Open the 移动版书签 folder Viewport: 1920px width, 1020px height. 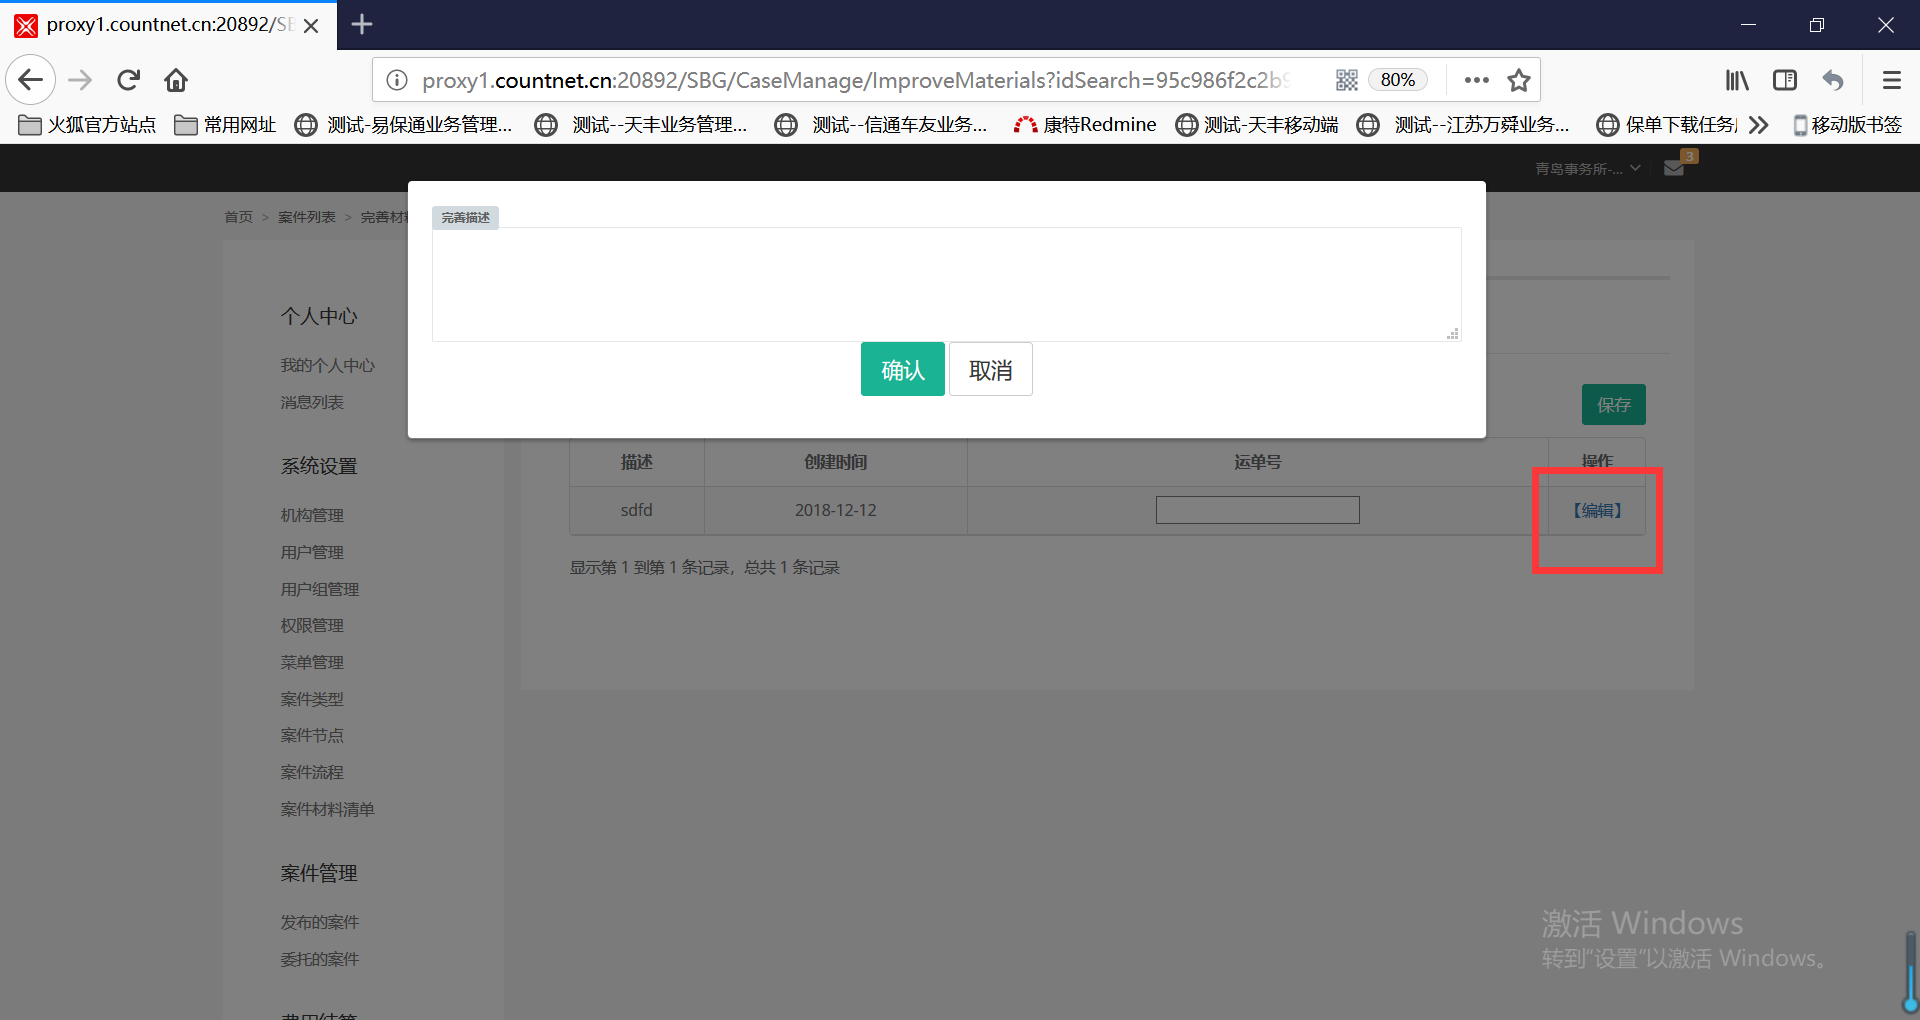click(x=1847, y=125)
